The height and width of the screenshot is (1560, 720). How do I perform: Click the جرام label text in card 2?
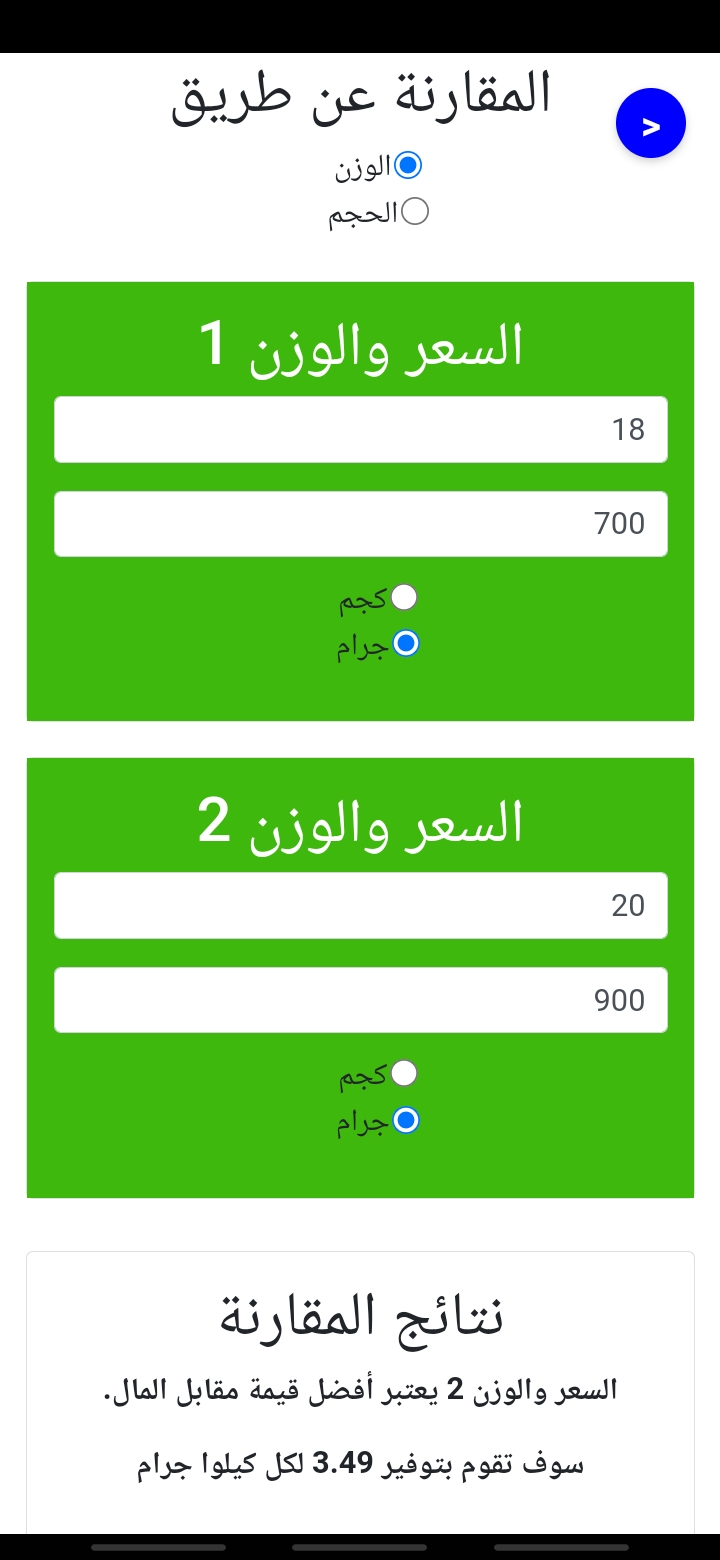362,1123
